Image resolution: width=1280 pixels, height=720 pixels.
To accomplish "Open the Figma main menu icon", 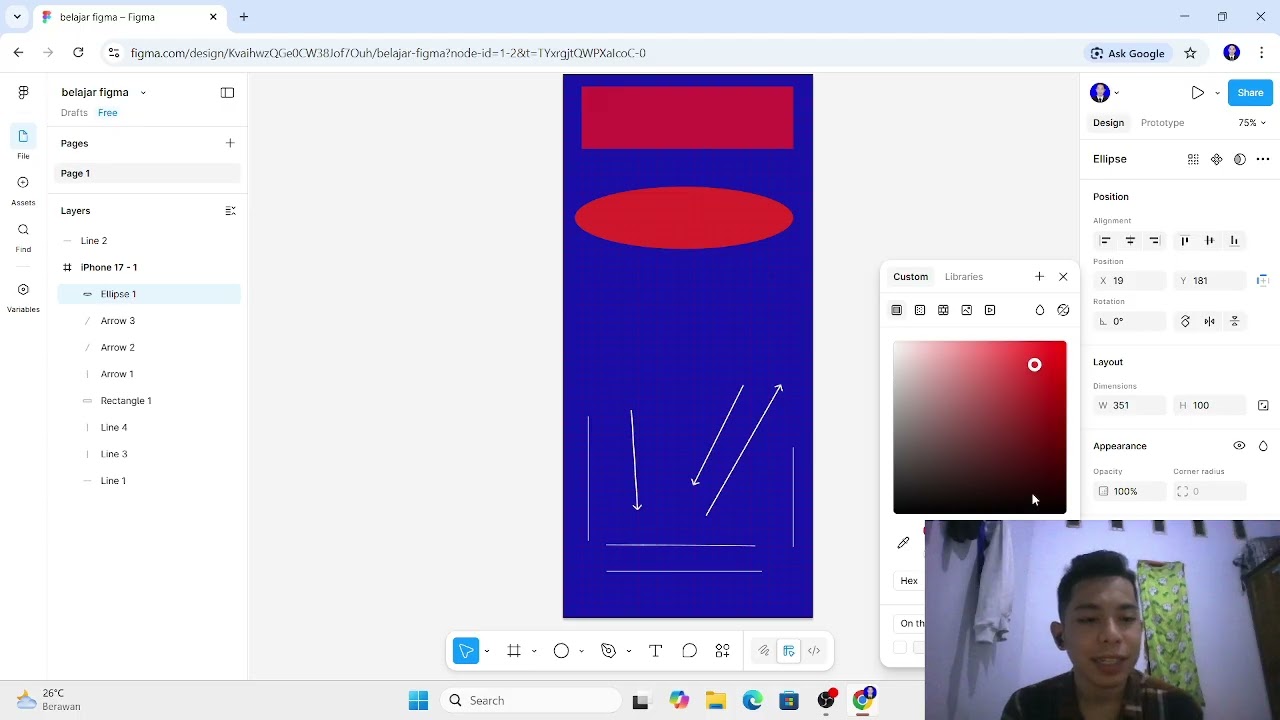I will (23, 92).
